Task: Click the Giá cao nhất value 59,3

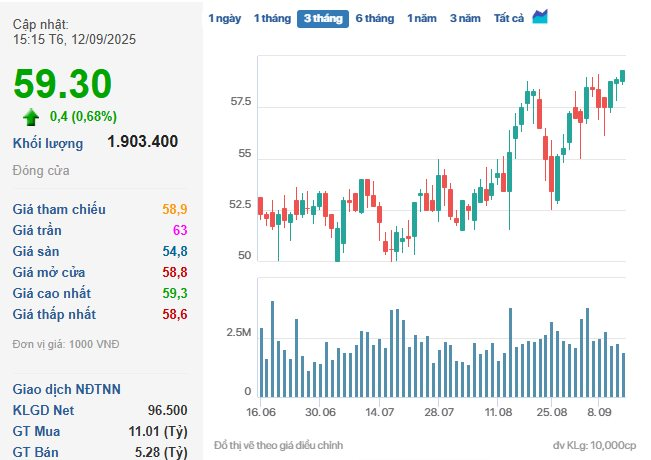Action: click(174, 293)
